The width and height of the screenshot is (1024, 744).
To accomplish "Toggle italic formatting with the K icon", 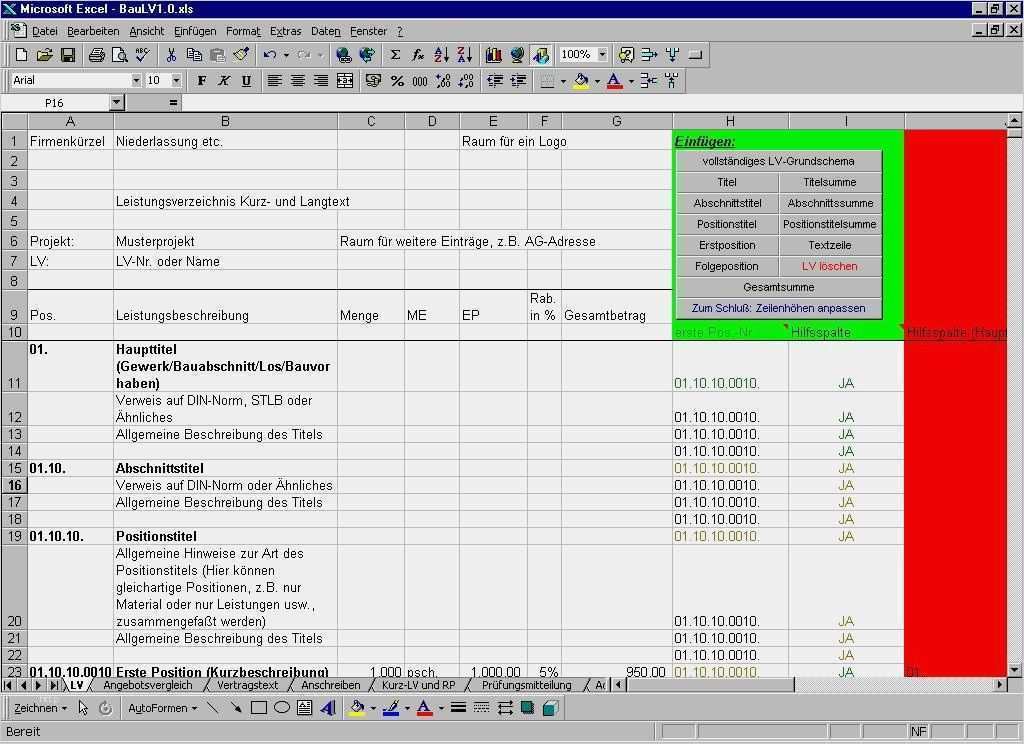I will [225, 81].
